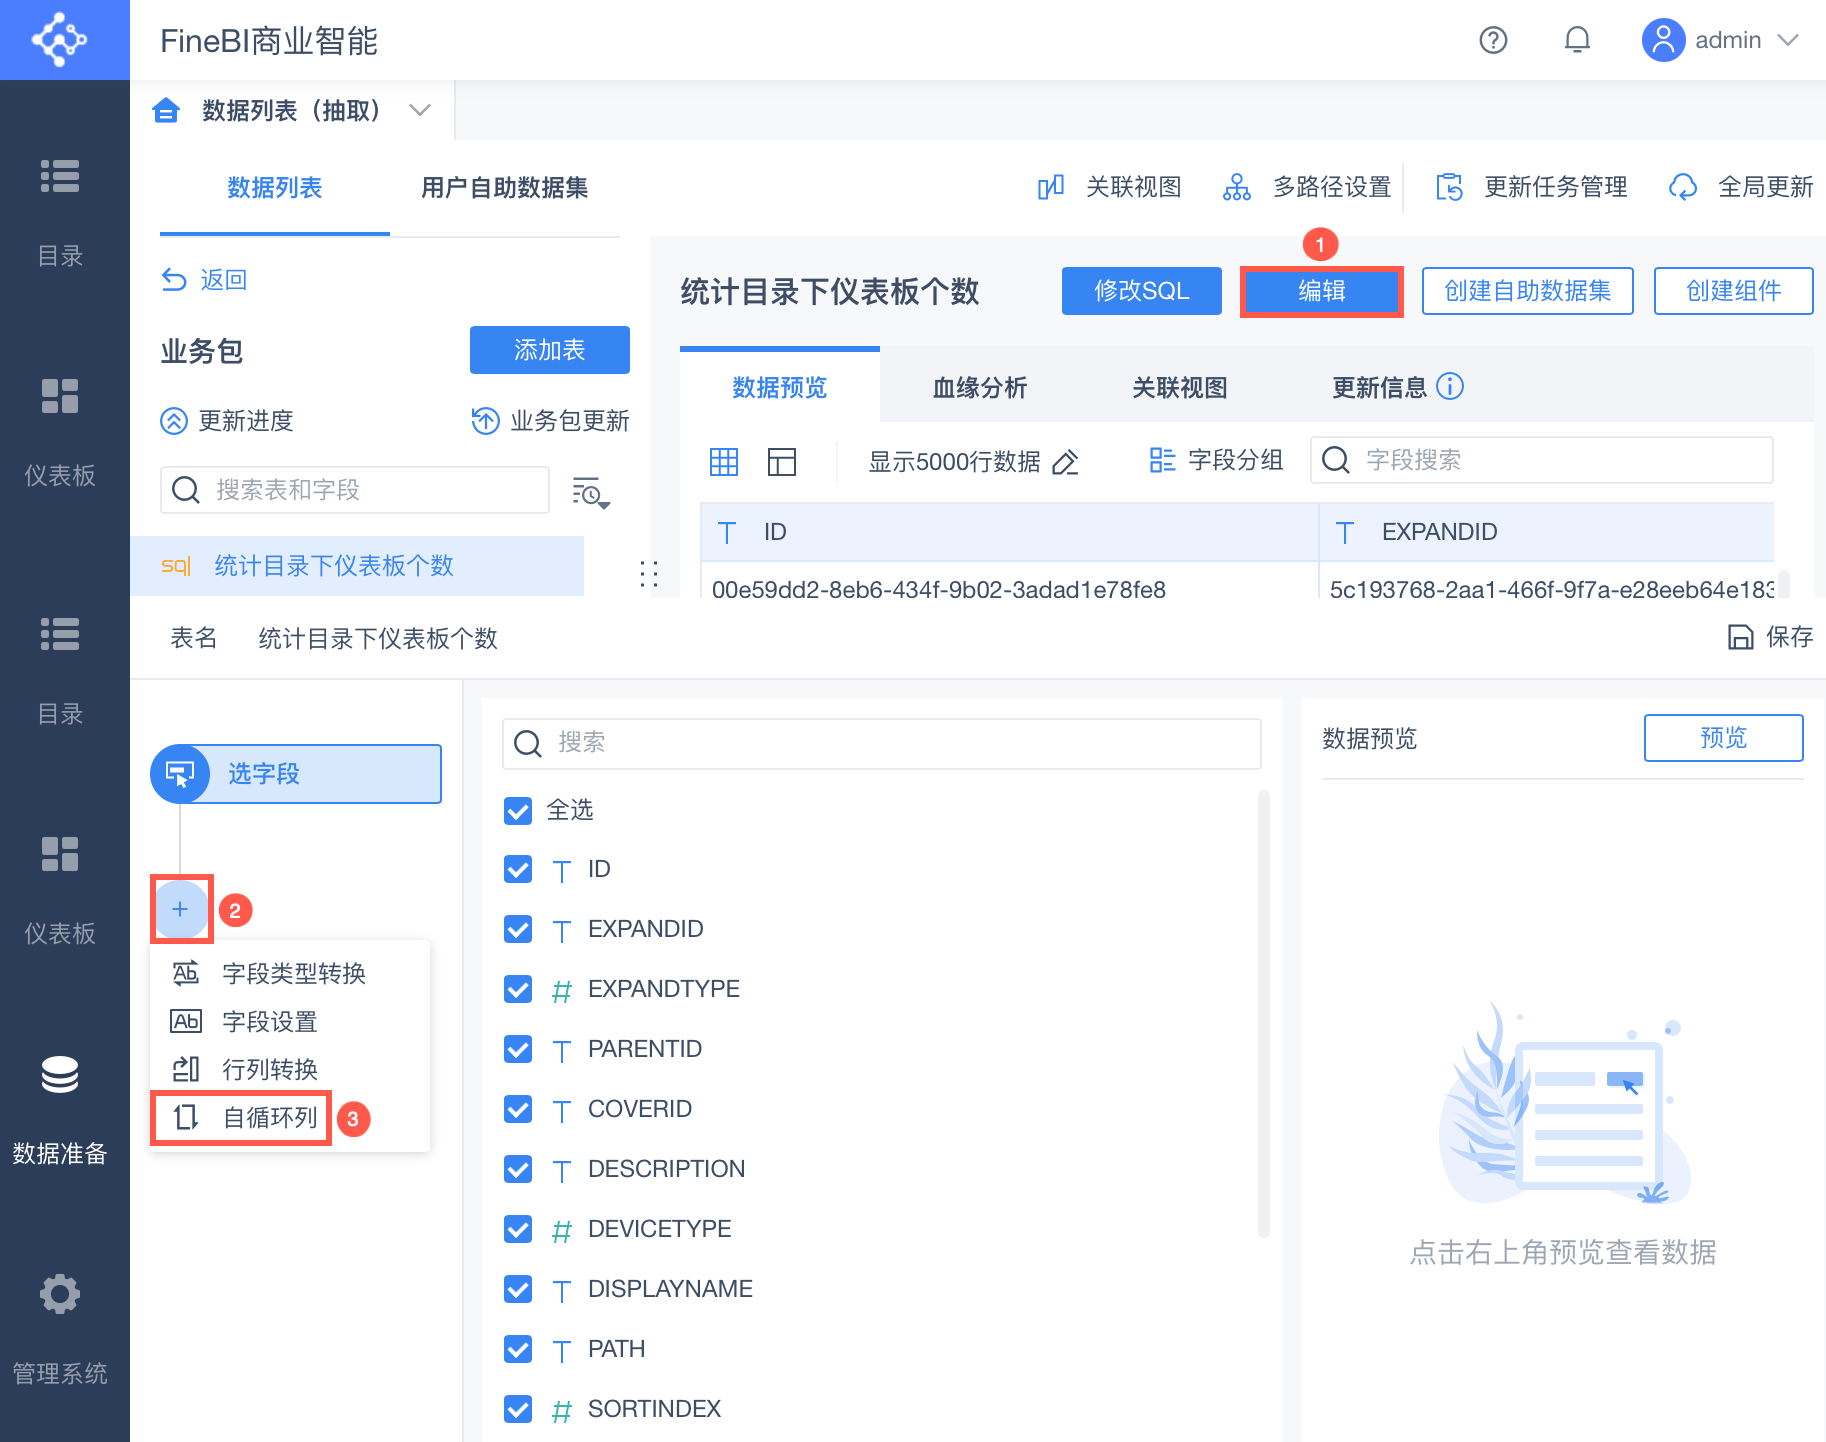The height and width of the screenshot is (1442, 1826).
Task: Click the 保存 save icon
Action: pyautogui.click(x=1741, y=637)
